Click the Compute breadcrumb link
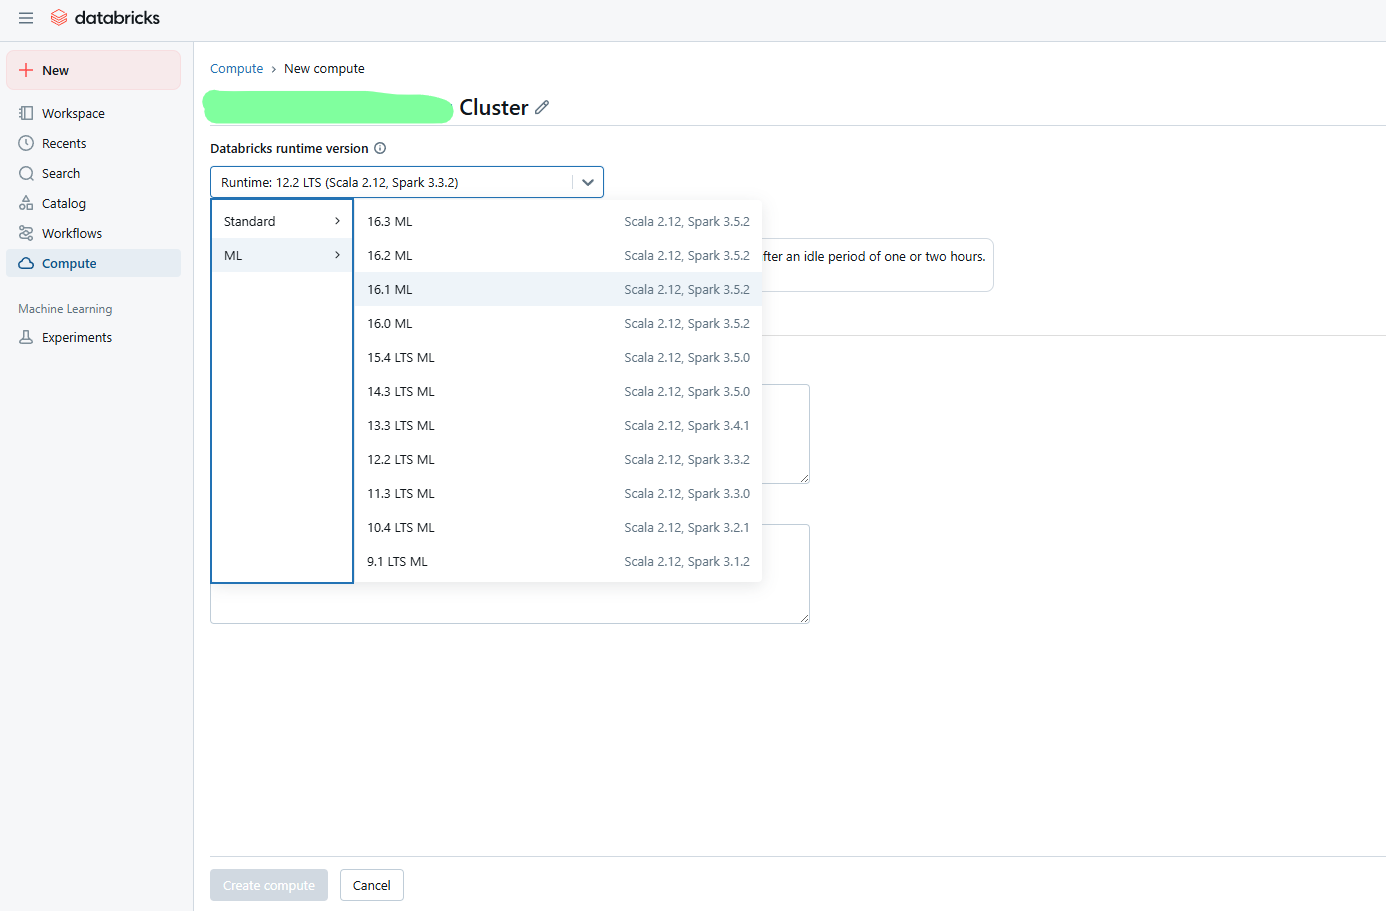Screen dimensions: 1386x911 (x=236, y=68)
